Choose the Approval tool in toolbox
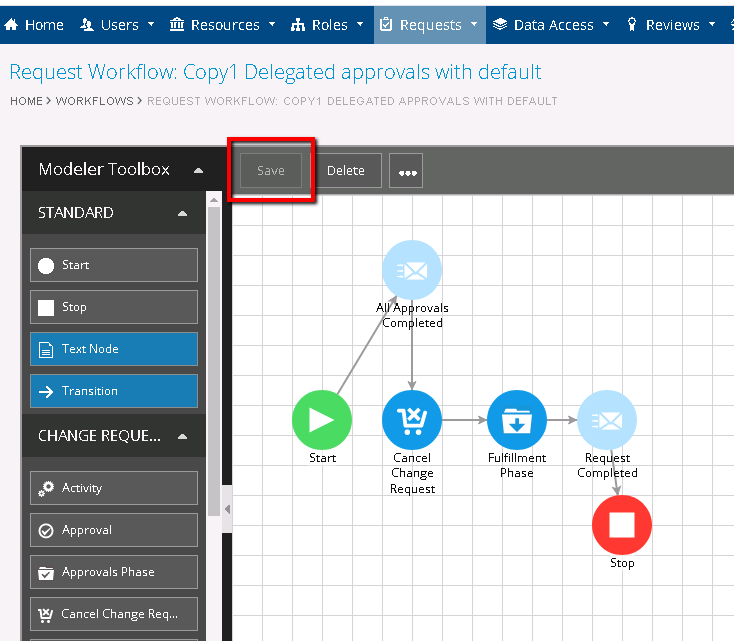 point(114,530)
